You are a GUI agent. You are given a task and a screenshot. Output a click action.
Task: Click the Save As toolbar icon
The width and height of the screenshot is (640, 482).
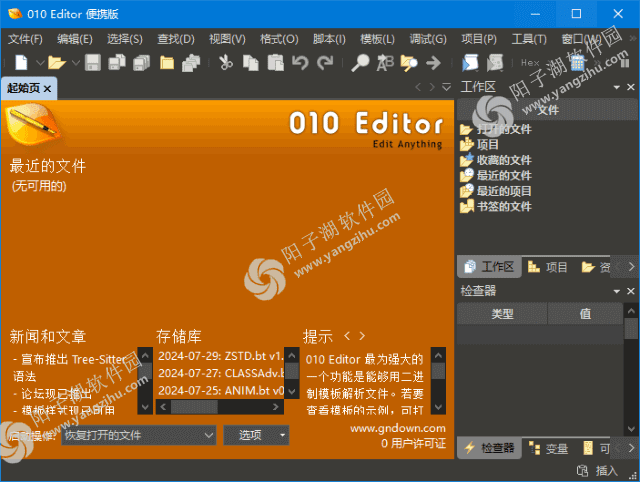click(117, 63)
